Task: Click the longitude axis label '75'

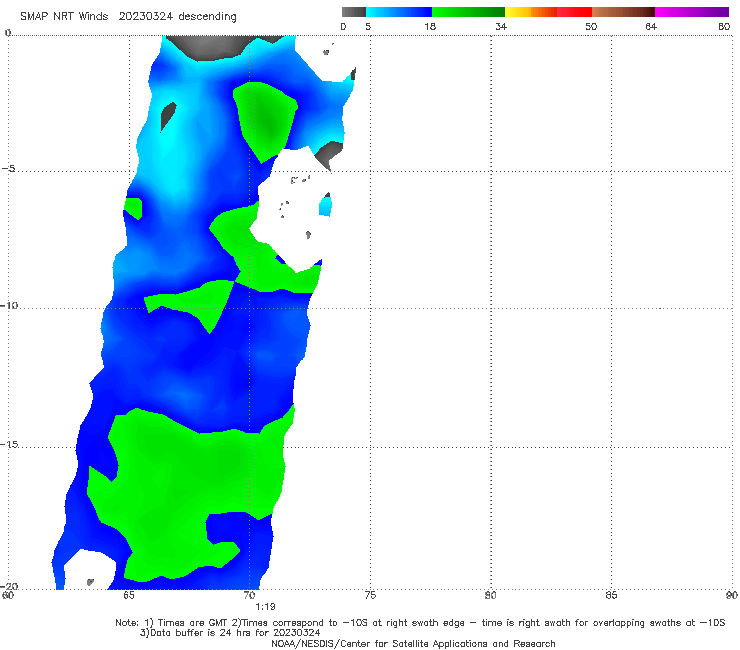Action: click(370, 595)
